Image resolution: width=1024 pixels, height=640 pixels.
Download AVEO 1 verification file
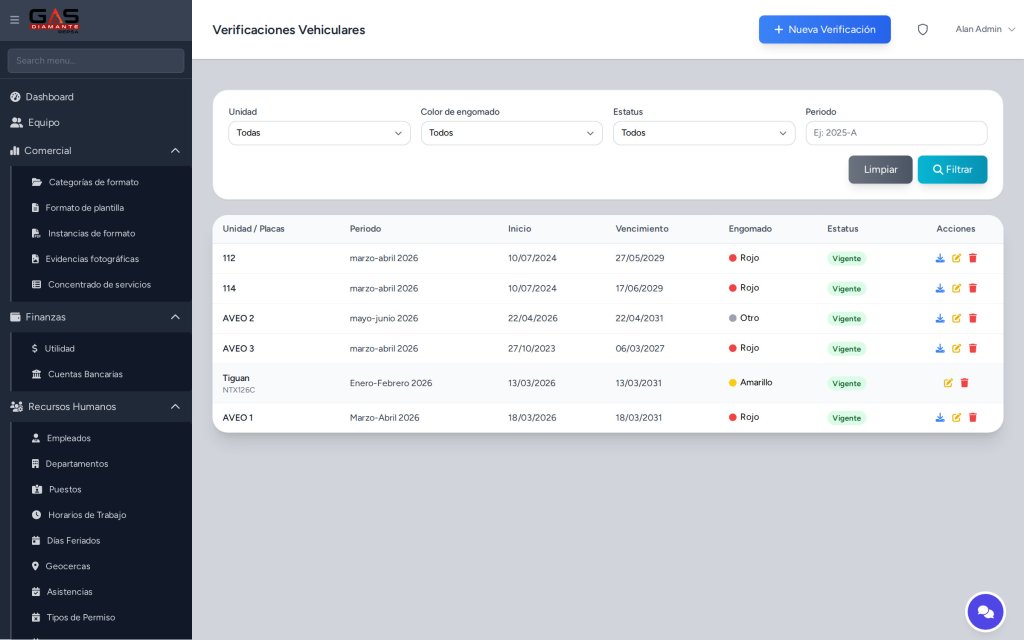click(940, 417)
